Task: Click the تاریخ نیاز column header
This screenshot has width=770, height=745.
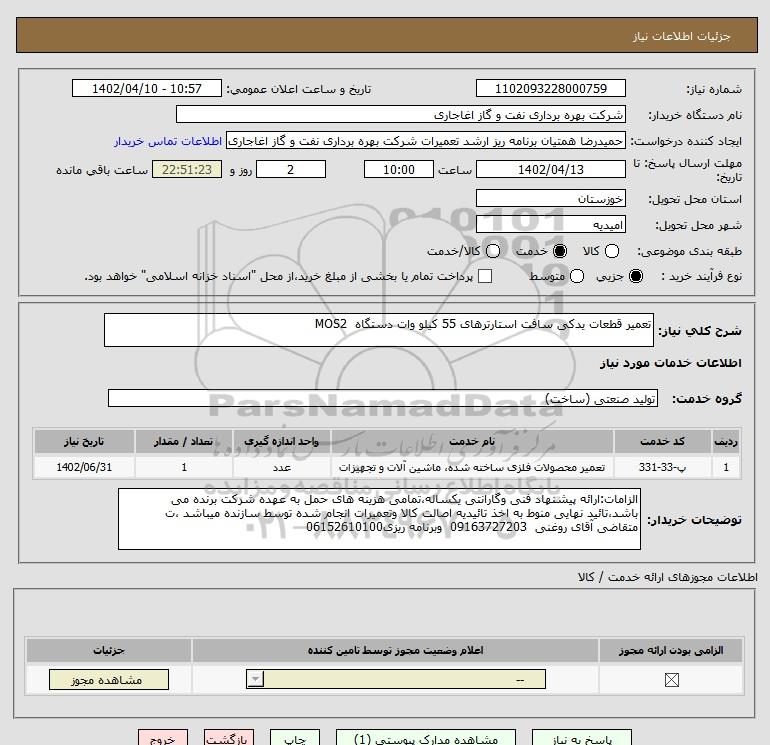Action: point(84,441)
